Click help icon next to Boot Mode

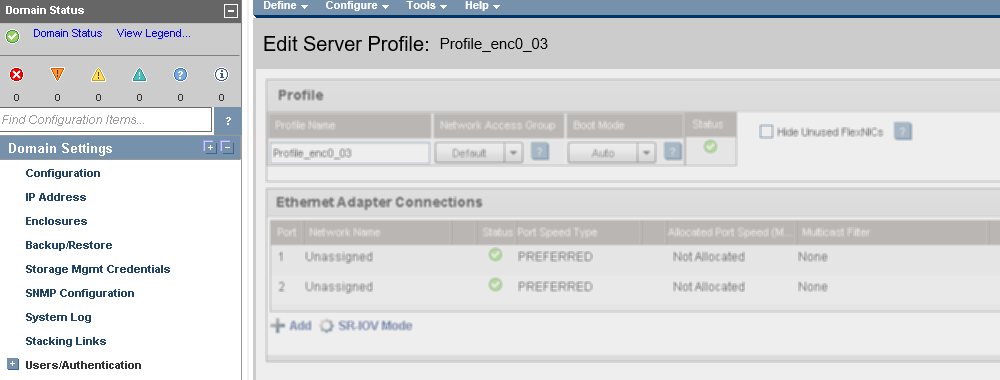672,152
